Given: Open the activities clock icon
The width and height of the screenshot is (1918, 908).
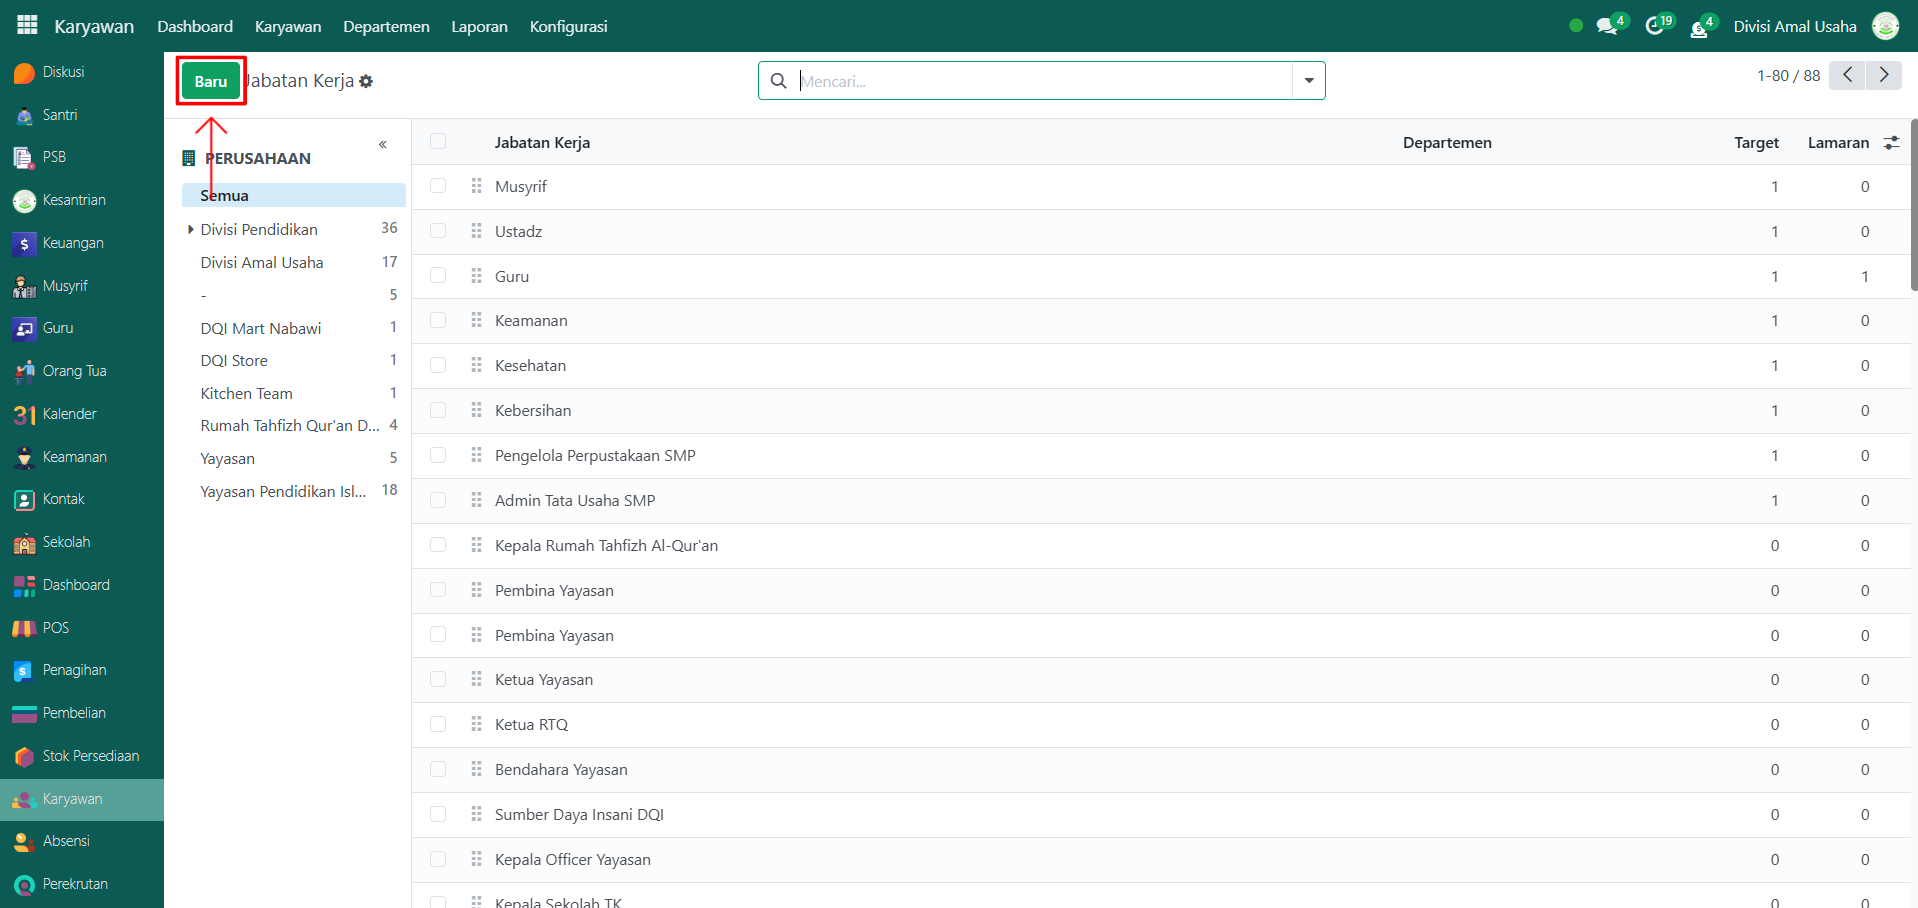Looking at the screenshot, I should tap(1654, 26).
